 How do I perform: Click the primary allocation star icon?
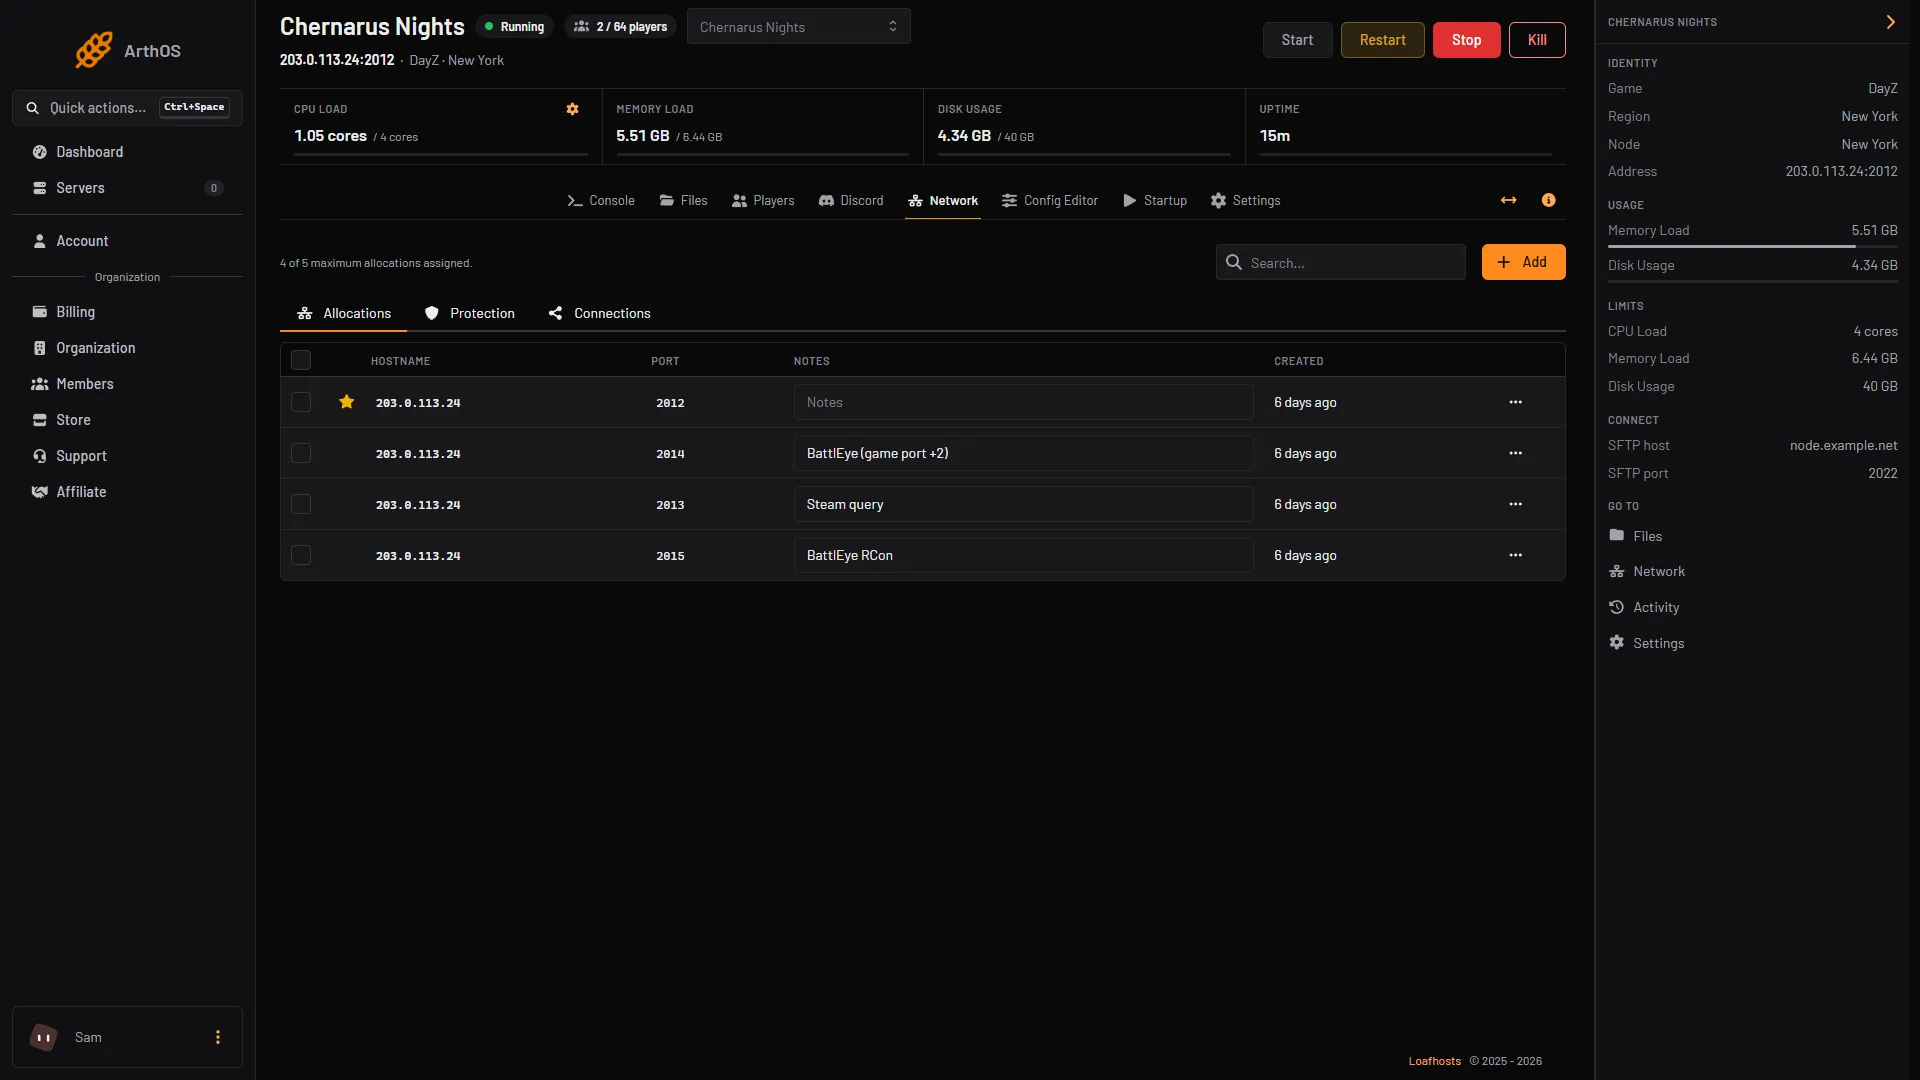coord(346,402)
